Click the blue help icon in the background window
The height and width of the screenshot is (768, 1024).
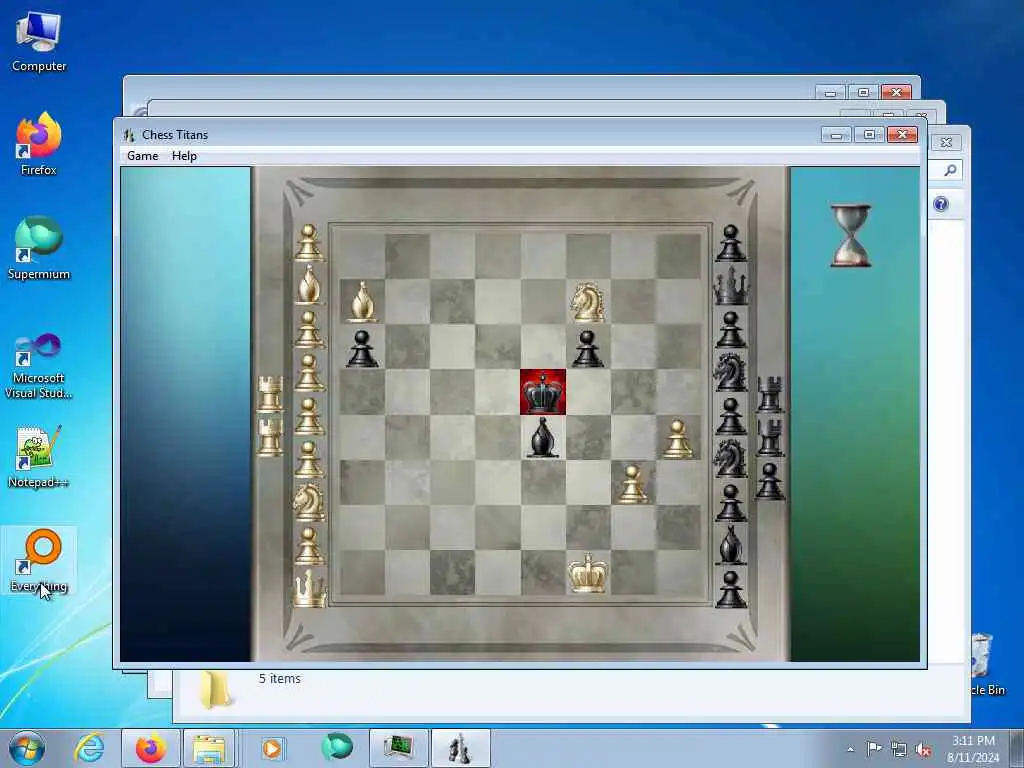940,204
